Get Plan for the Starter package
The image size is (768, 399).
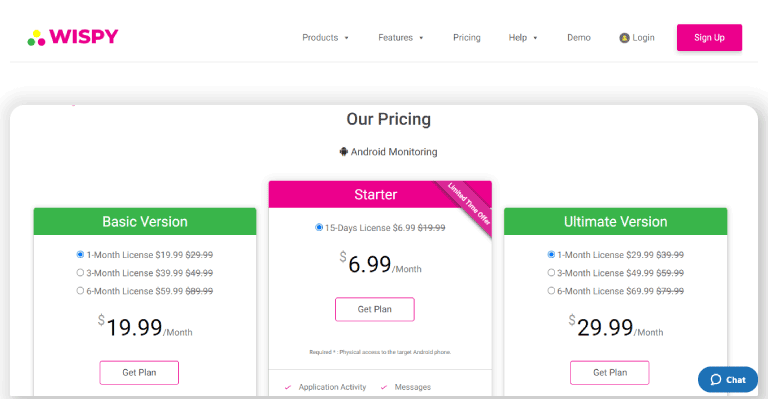point(375,309)
